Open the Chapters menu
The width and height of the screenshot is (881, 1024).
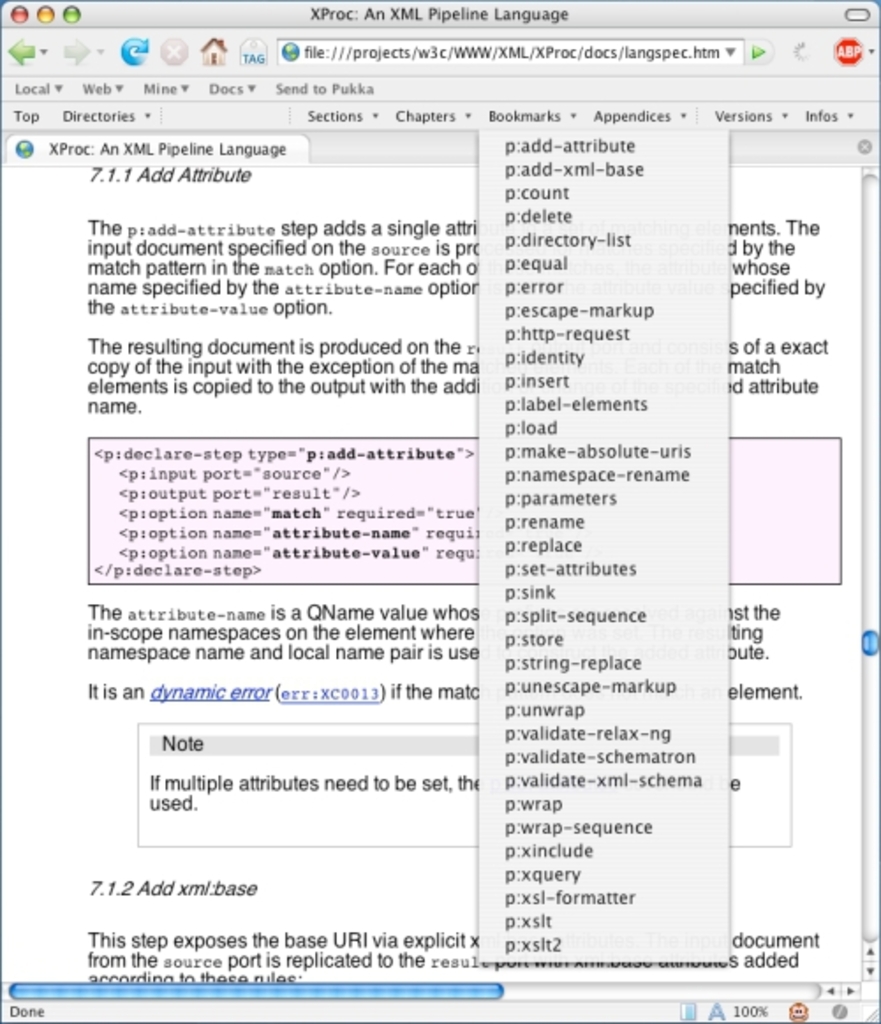point(433,116)
